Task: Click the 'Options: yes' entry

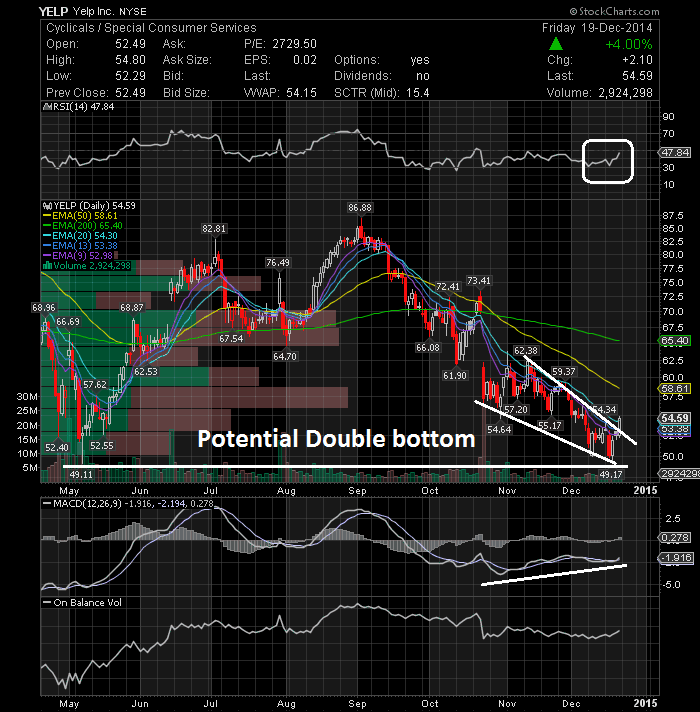Action: point(382,60)
